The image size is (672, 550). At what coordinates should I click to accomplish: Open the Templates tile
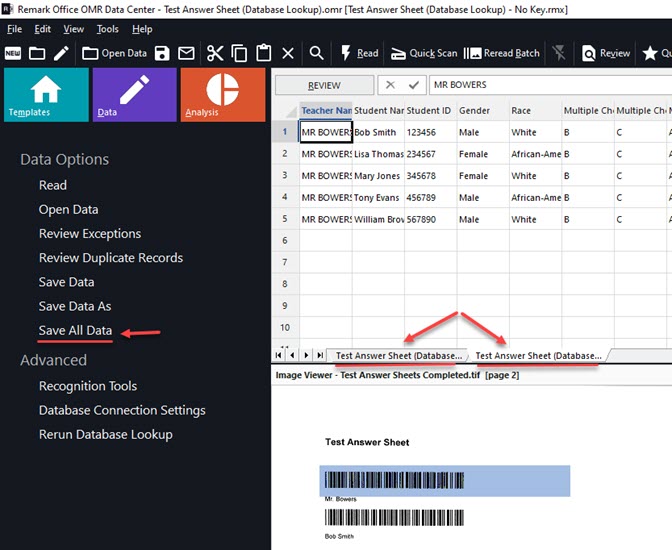click(x=46, y=95)
